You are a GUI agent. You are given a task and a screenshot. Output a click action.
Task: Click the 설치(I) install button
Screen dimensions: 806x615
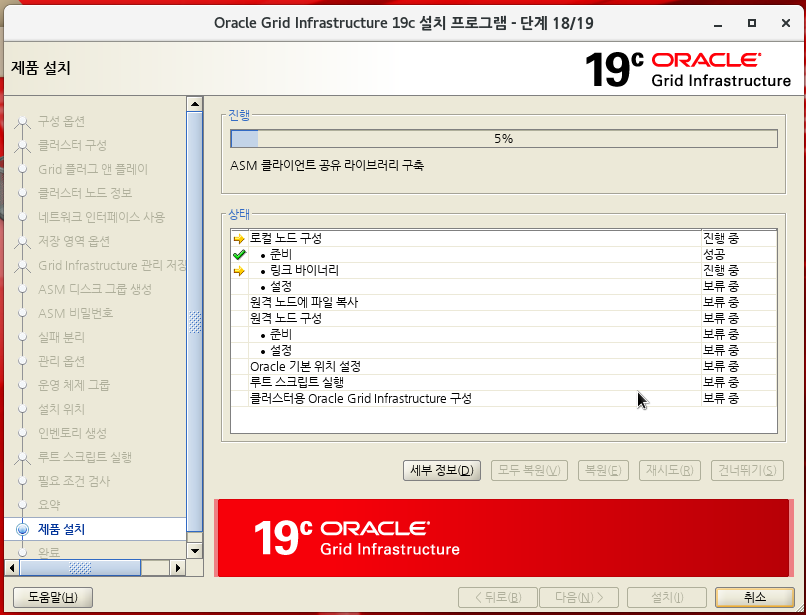point(667,597)
